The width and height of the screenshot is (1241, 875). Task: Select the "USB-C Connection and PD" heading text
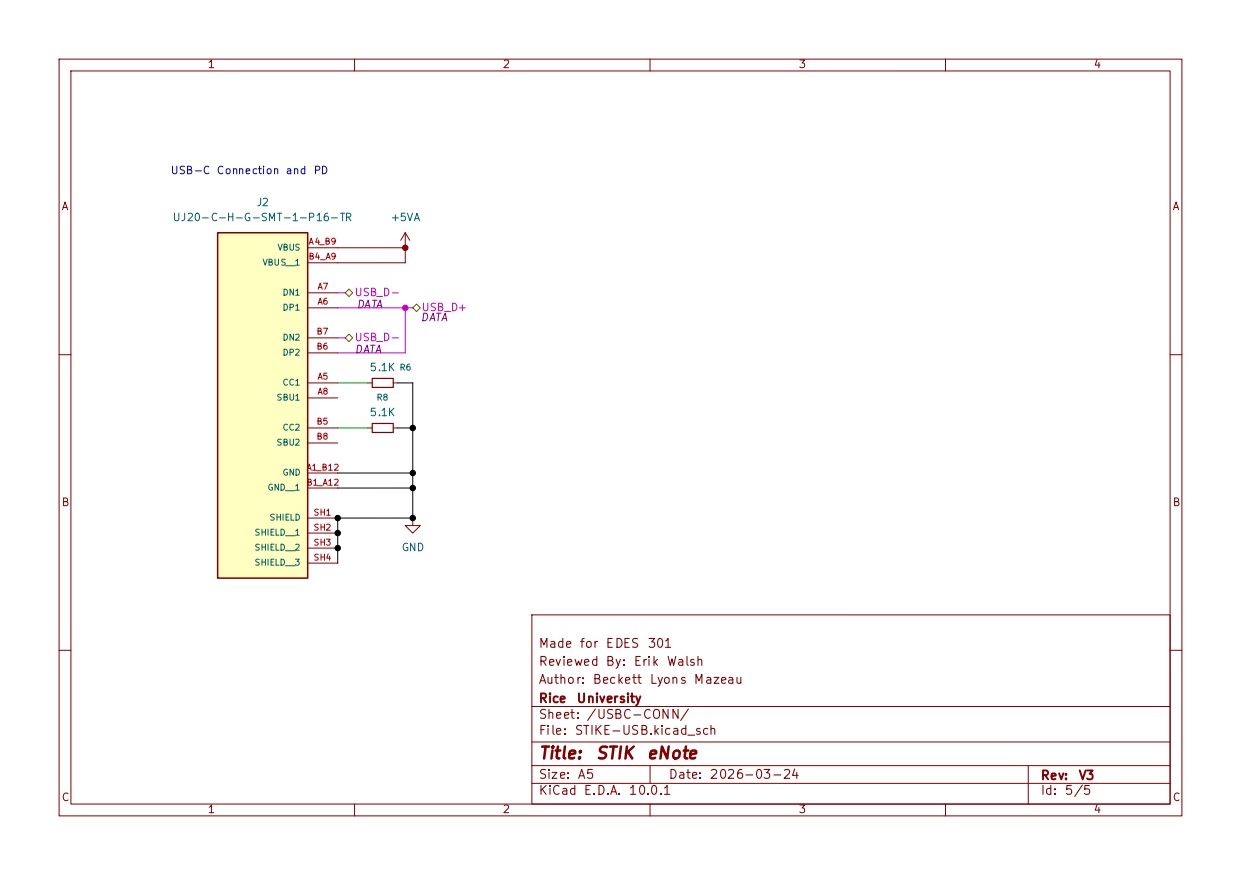pos(250,170)
